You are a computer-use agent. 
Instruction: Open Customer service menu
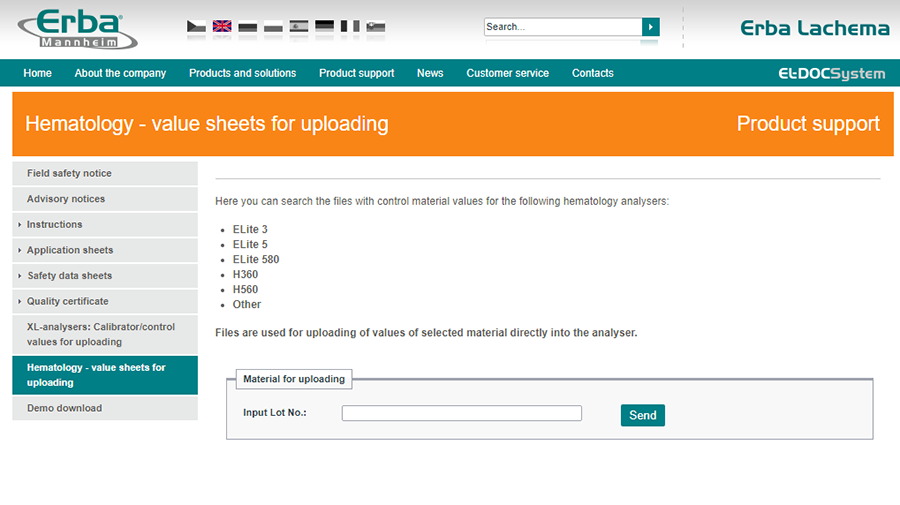(x=507, y=73)
